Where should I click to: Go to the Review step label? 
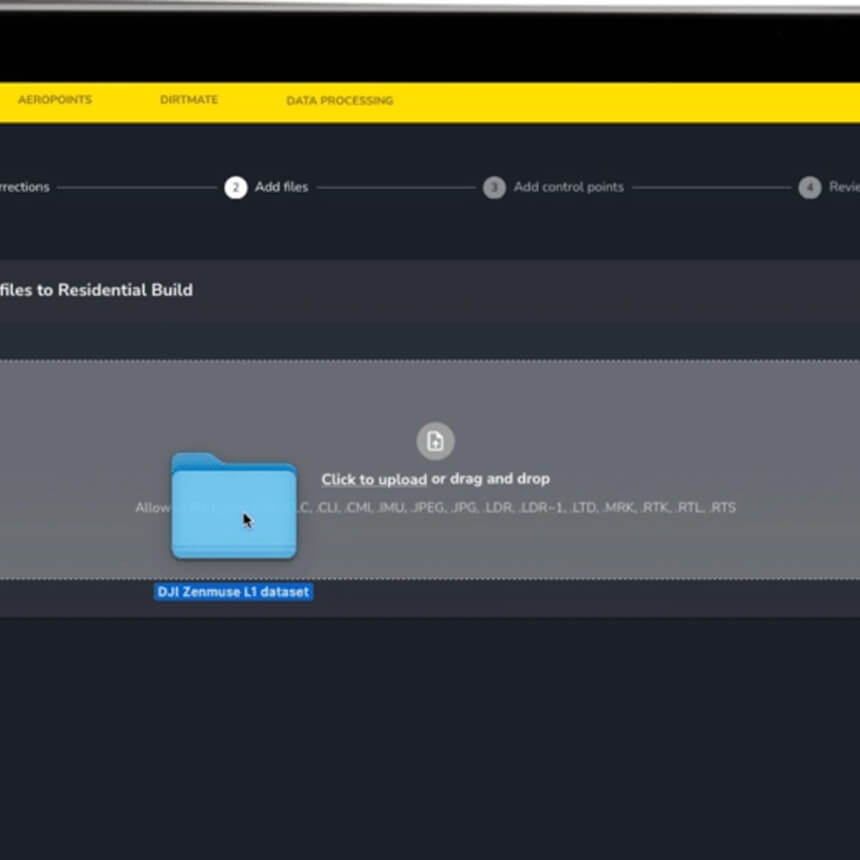pos(843,187)
